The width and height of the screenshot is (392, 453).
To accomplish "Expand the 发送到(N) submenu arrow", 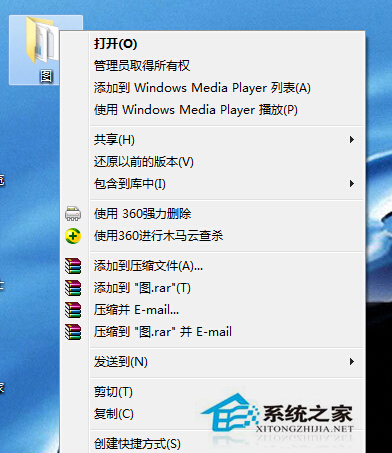I will [x=351, y=362].
